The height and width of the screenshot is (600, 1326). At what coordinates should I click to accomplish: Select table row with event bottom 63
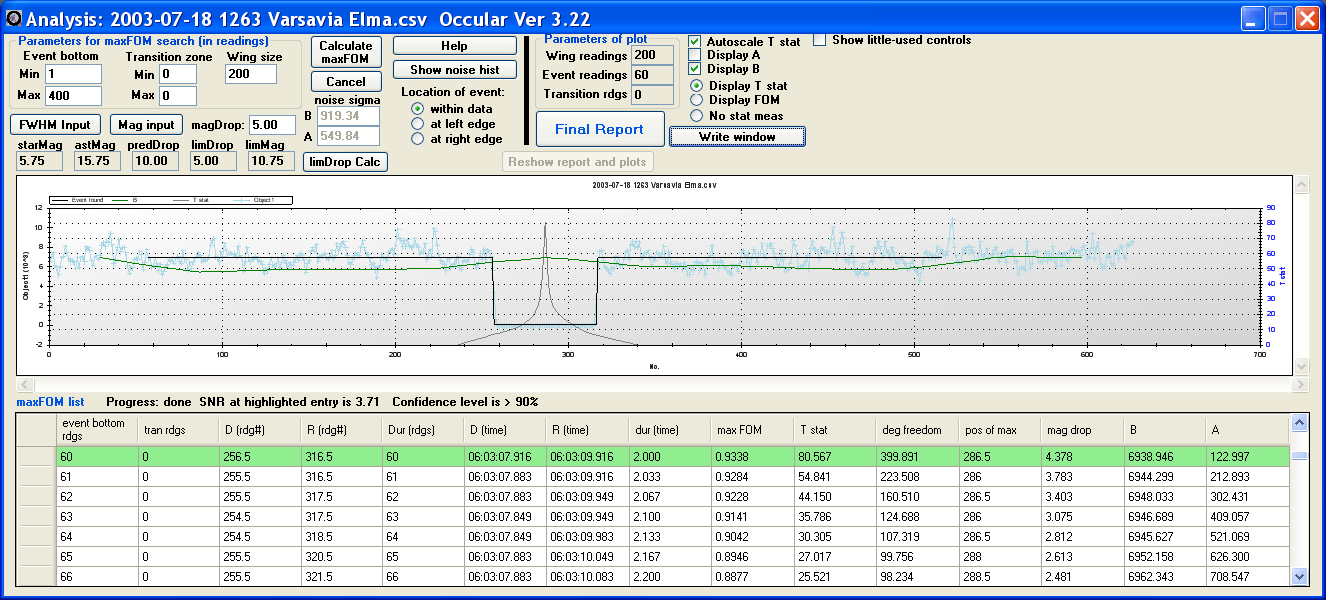click(652, 516)
